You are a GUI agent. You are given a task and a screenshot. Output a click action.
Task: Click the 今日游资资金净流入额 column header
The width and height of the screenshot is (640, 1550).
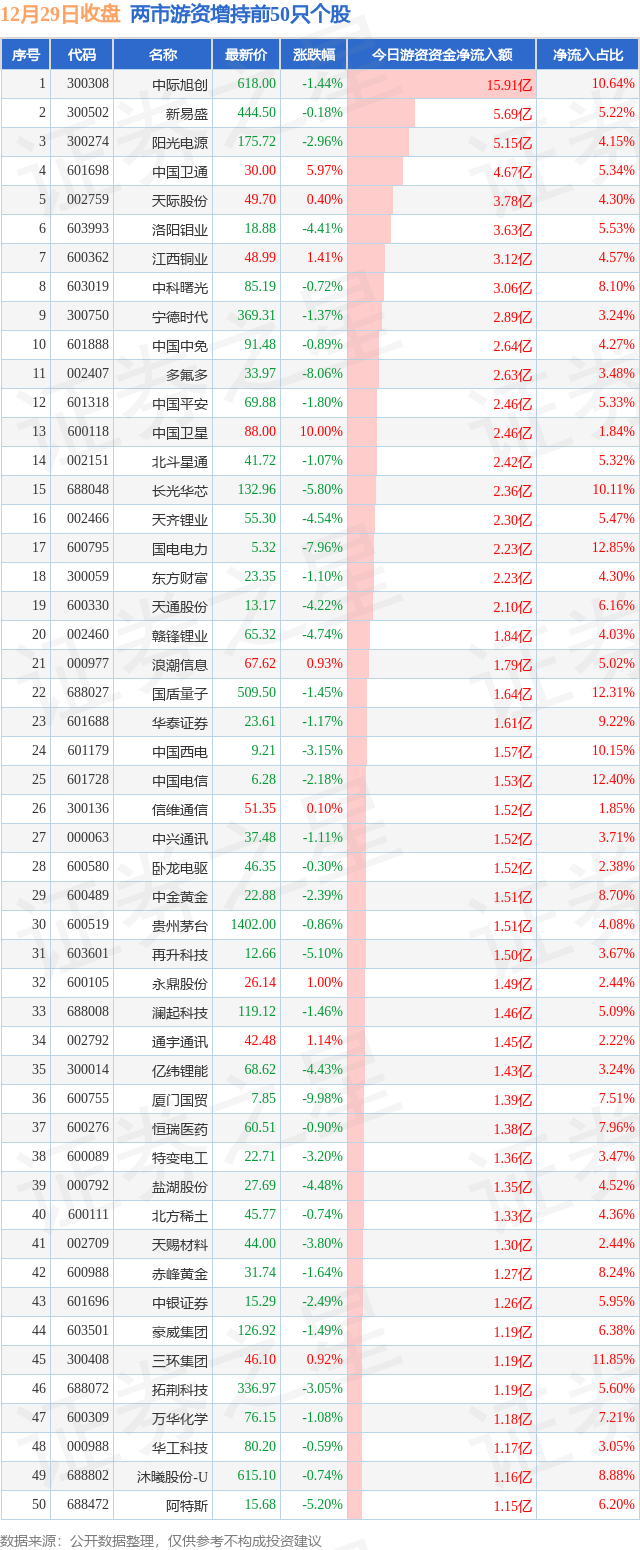coord(441,54)
